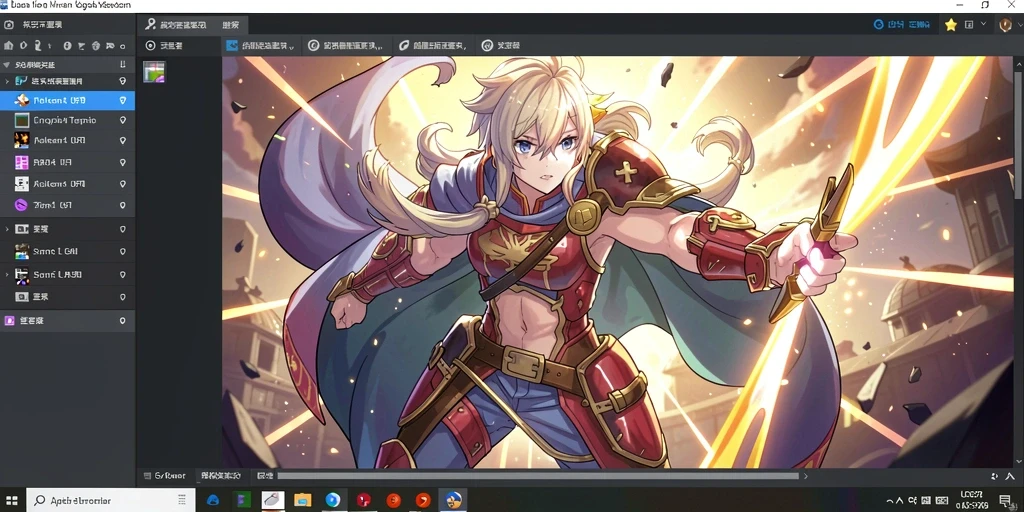Click the home icon in left panel toolbar
This screenshot has width=1024, height=512.
(x=8, y=46)
